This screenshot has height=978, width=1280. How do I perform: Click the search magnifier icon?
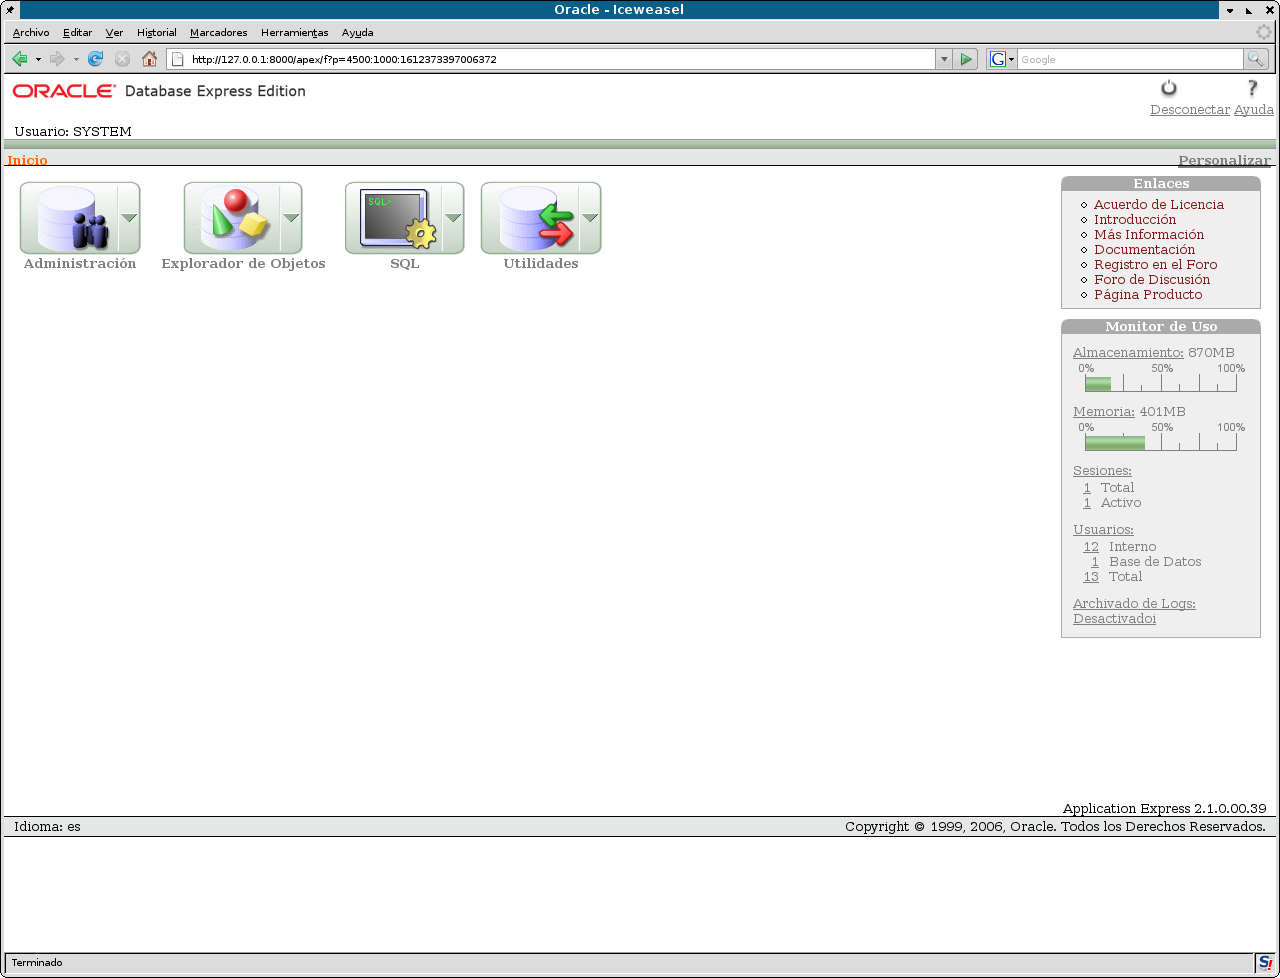pyautogui.click(x=1256, y=59)
